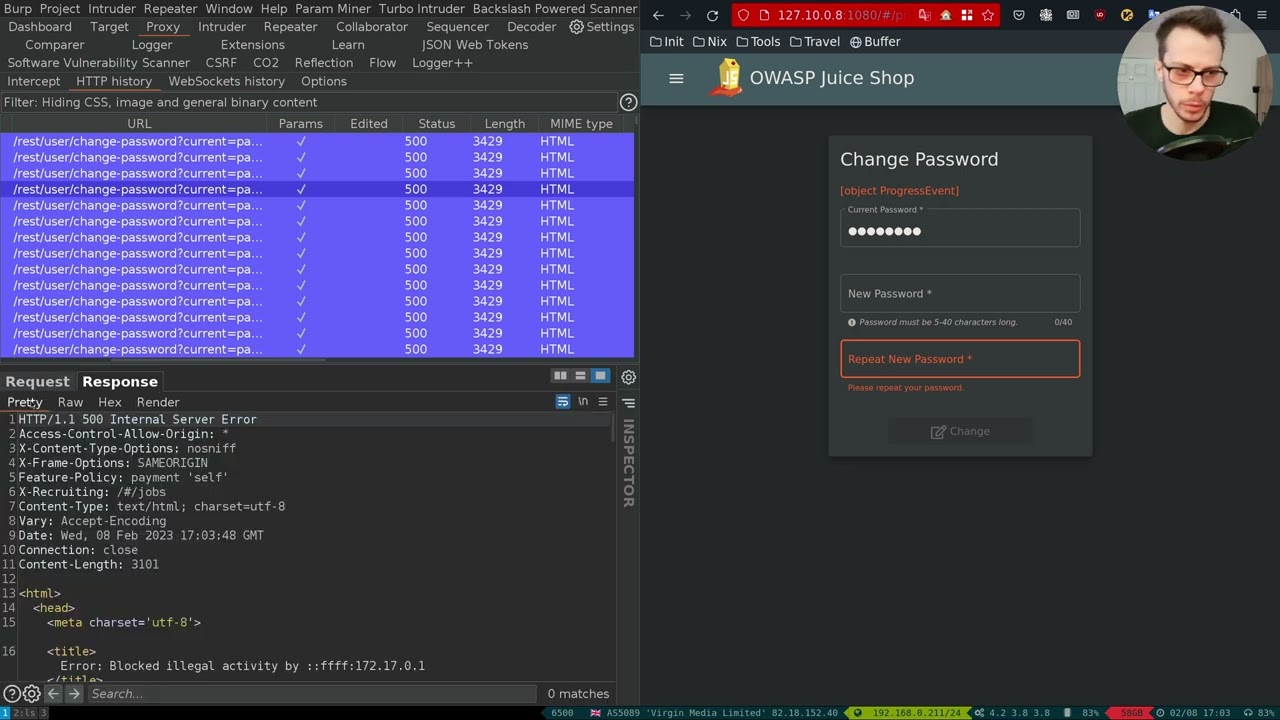Open the response viewer options menu
The width and height of the screenshot is (1280, 720).
tap(603, 402)
